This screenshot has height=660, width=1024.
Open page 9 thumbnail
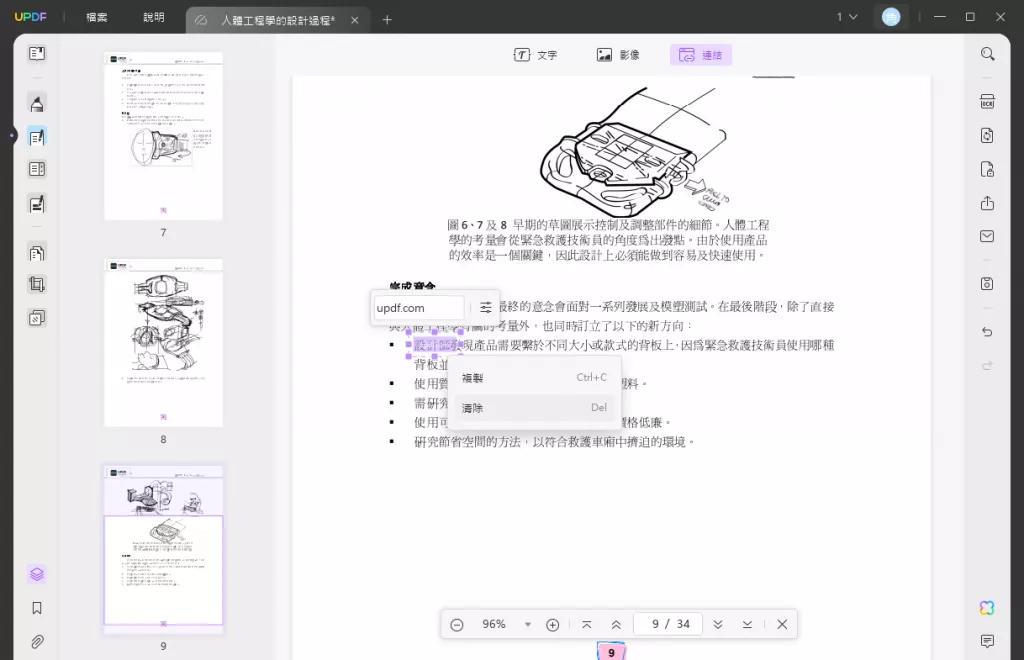[163, 550]
